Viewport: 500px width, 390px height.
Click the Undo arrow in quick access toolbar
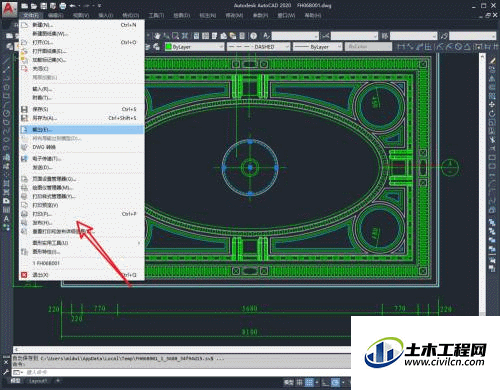click(x=72, y=6)
